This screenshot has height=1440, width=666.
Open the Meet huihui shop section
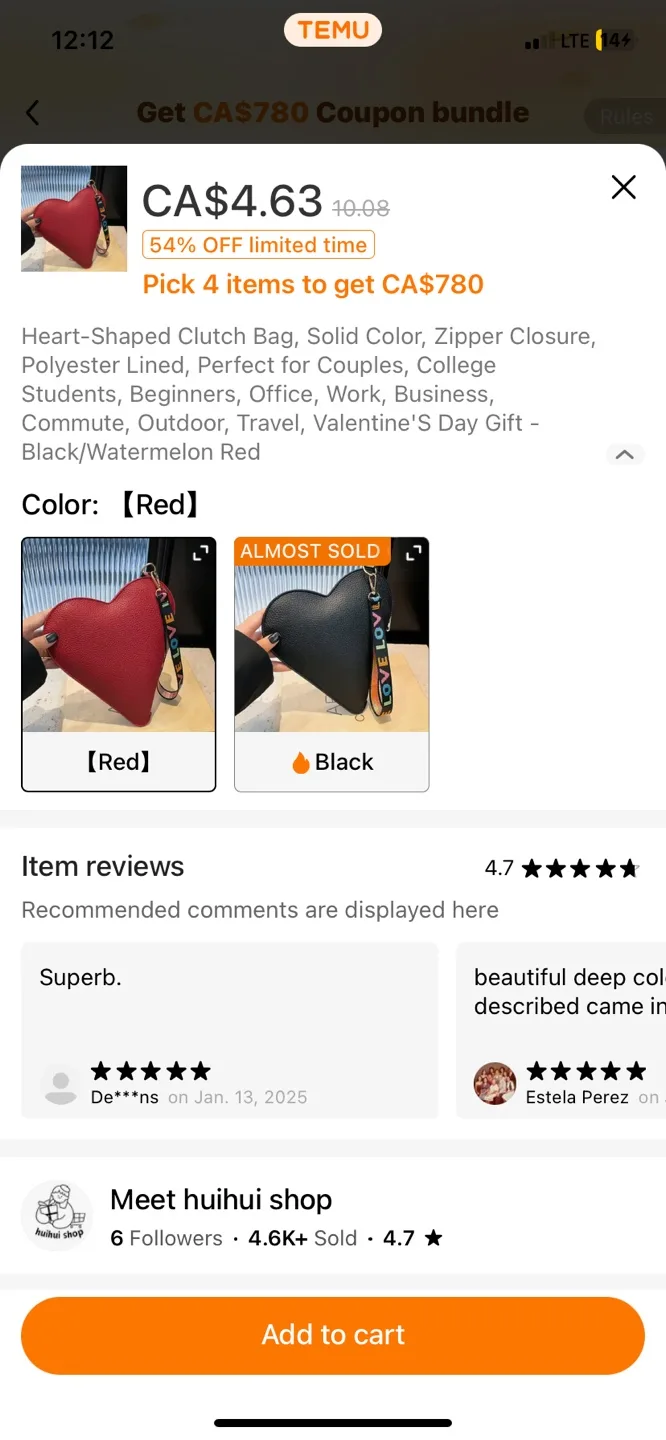pos(221,1199)
